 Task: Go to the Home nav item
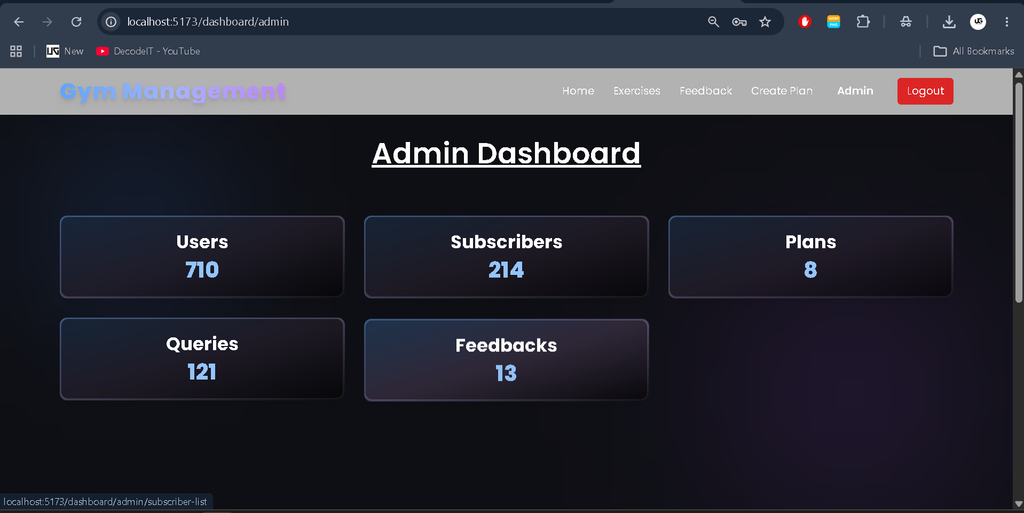578,91
